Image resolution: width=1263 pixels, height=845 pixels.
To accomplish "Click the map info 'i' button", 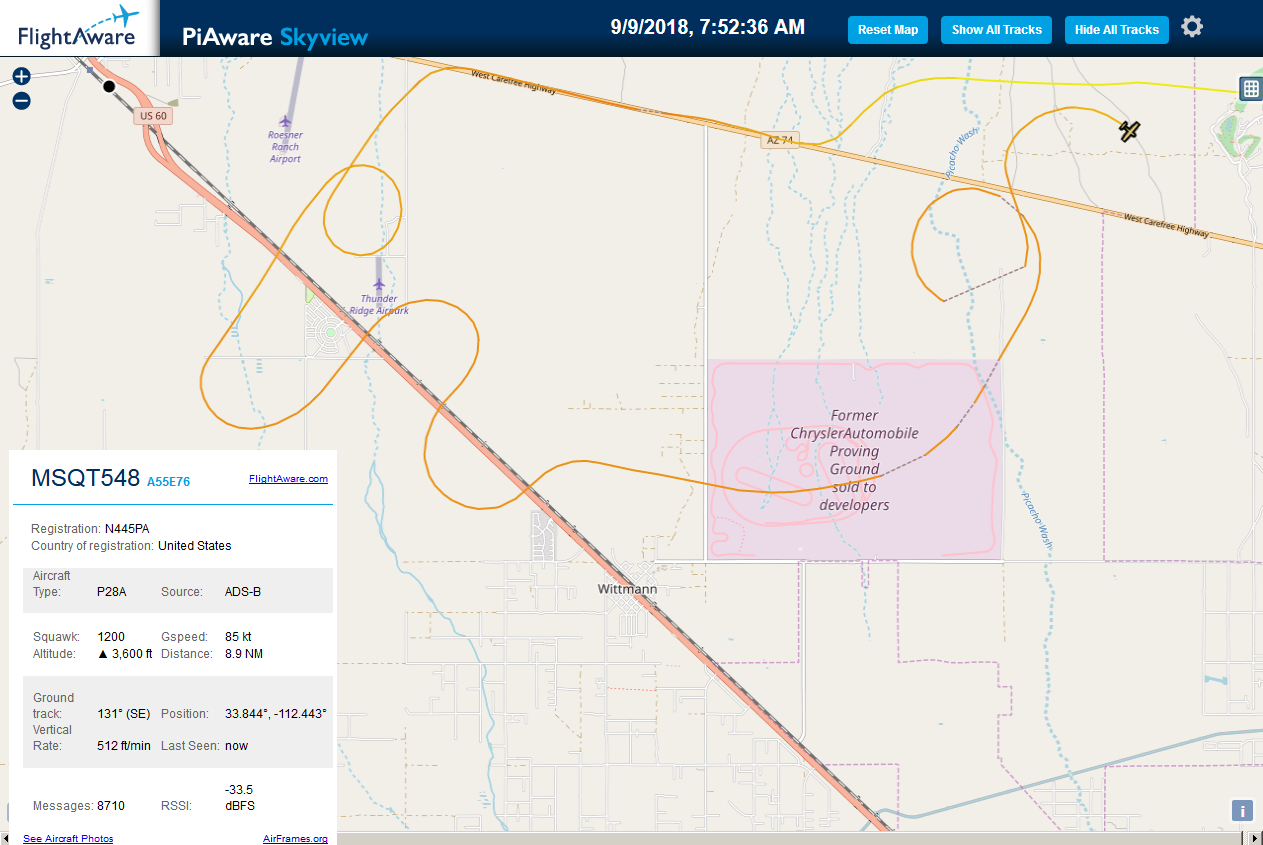I will point(1241,811).
